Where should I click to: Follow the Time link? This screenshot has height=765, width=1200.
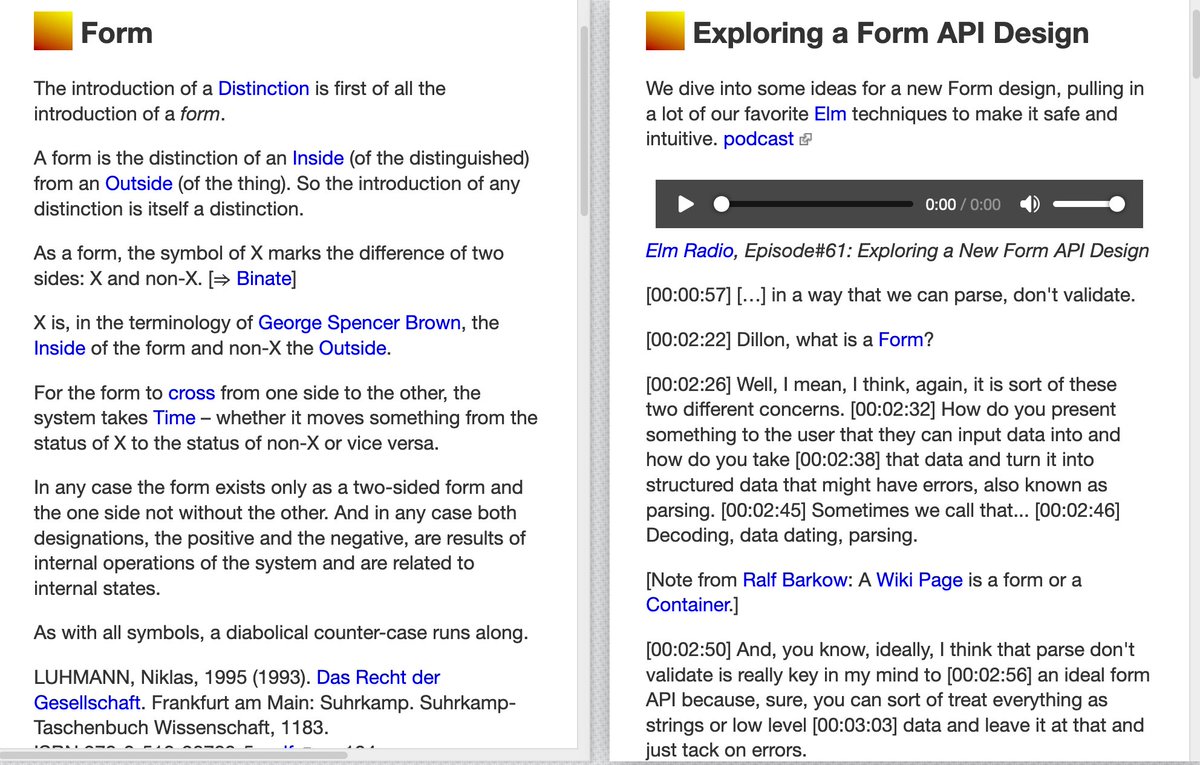(174, 417)
